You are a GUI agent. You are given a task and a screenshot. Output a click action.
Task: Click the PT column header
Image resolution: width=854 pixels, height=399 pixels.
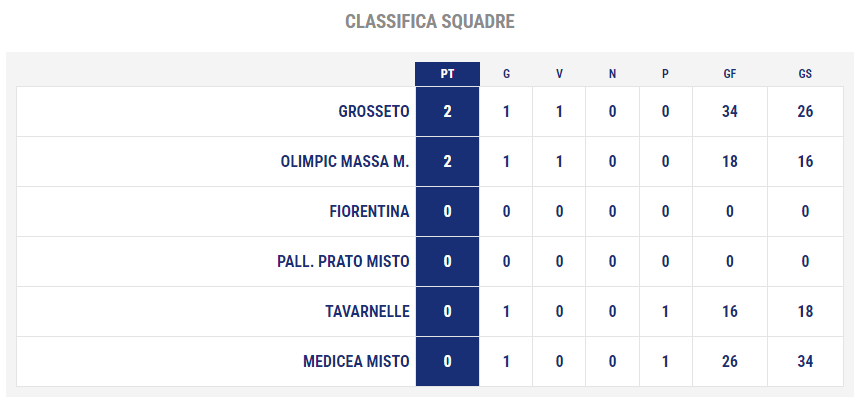tap(447, 74)
